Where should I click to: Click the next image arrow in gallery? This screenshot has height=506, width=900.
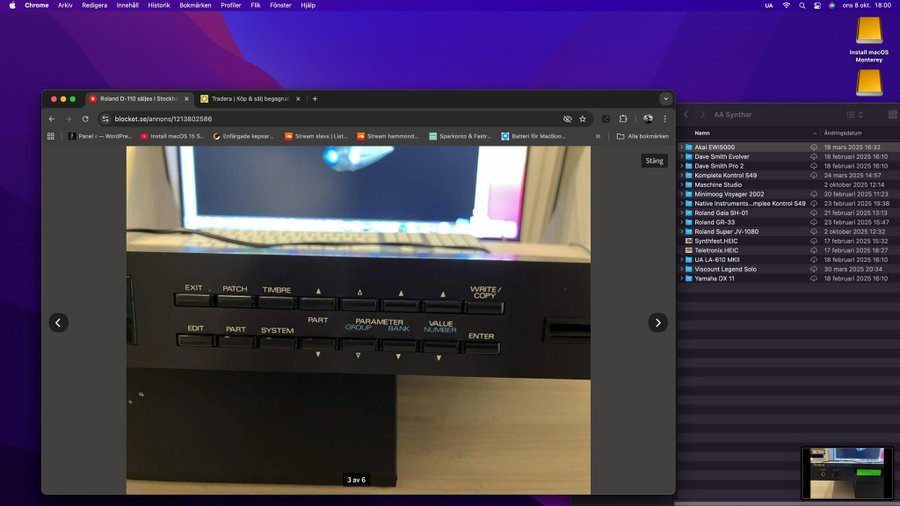click(657, 322)
